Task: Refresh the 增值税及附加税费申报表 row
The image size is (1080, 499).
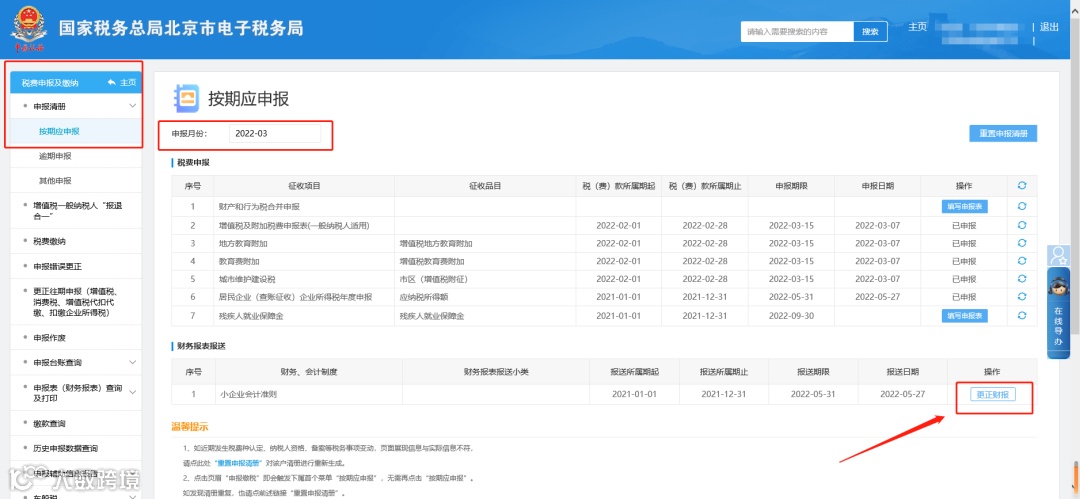Action: pyautogui.click(x=1021, y=225)
